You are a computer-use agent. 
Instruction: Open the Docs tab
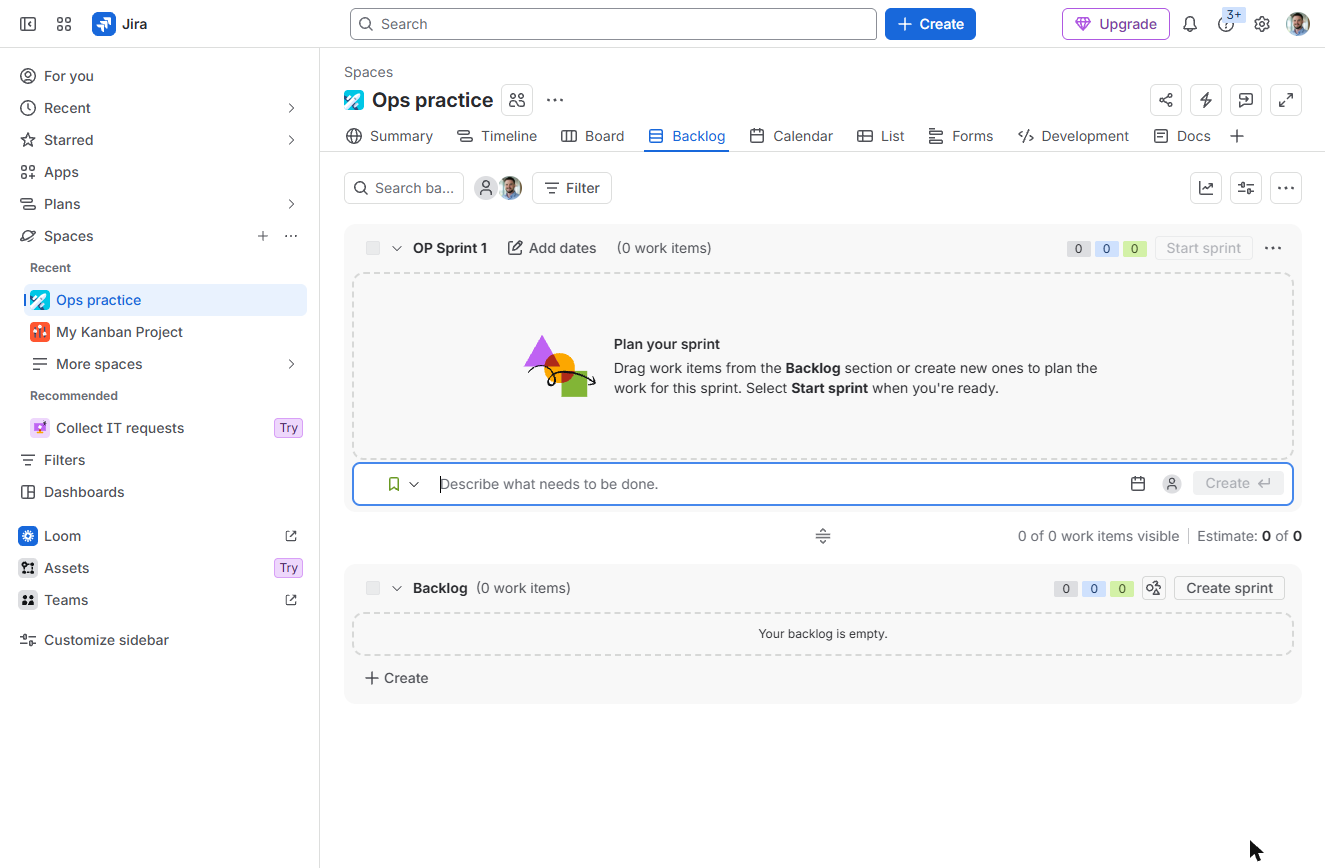(1182, 136)
